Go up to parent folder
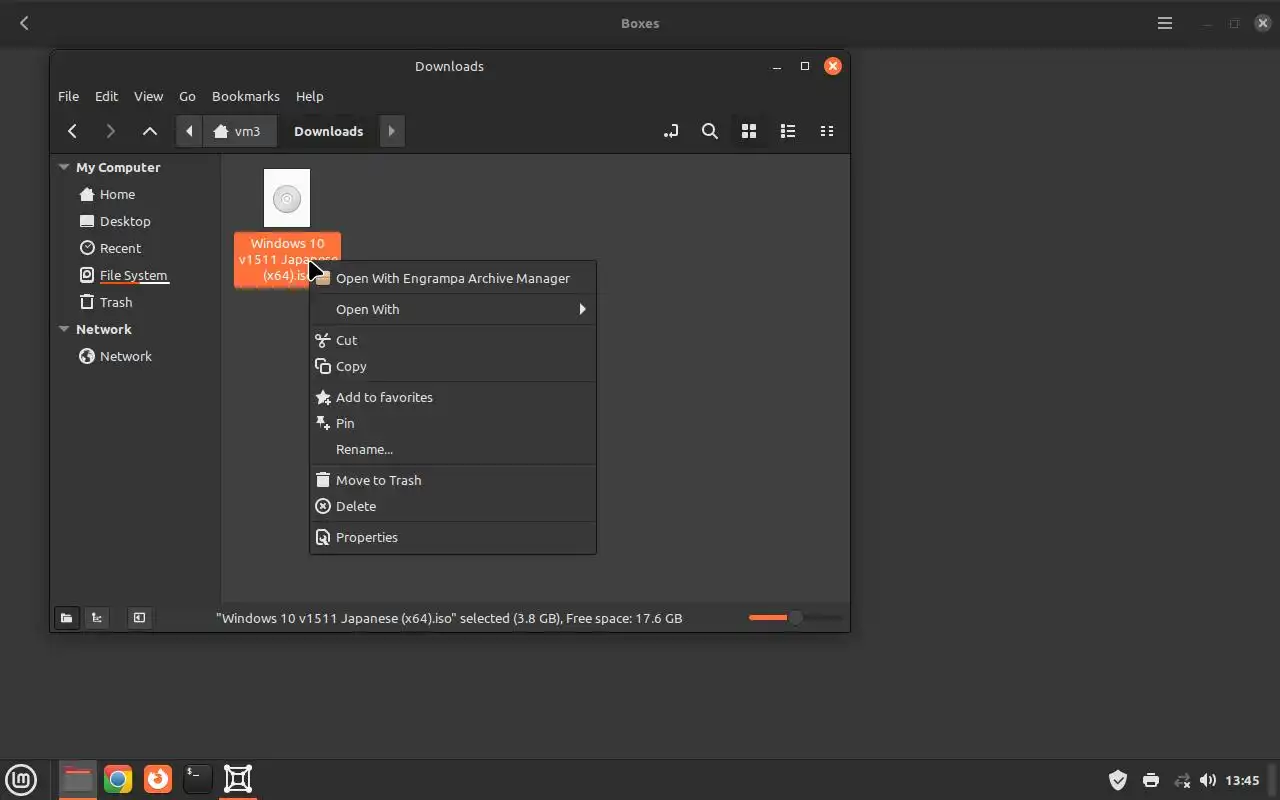Screen dimensions: 1280x800 pyautogui.click(x=150, y=131)
